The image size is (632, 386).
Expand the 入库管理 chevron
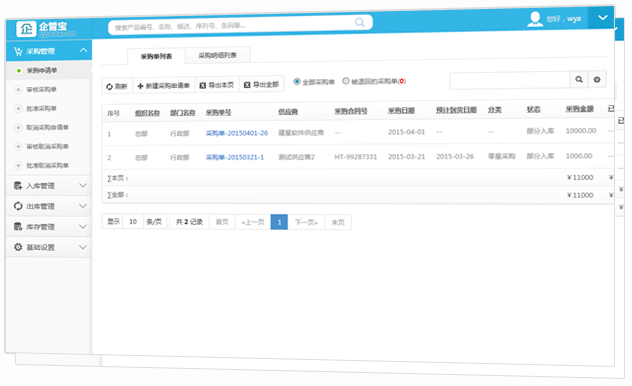tap(83, 185)
